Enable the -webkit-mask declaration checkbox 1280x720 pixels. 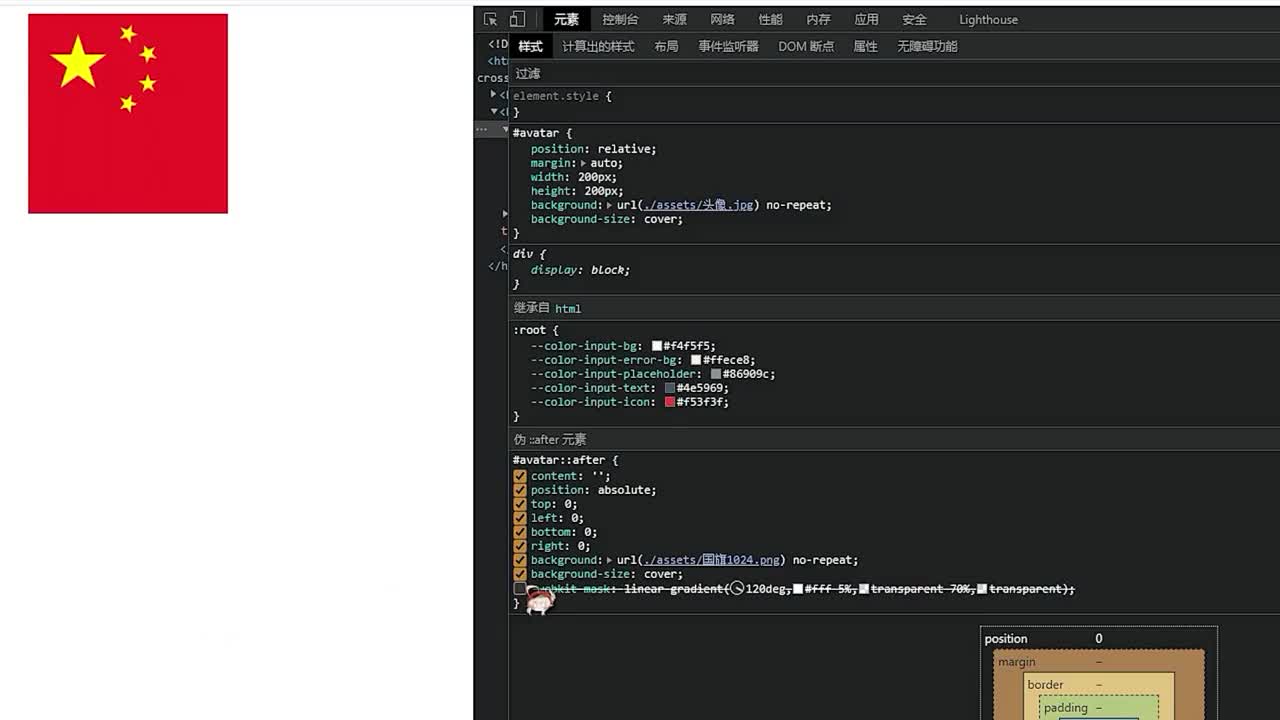520,589
